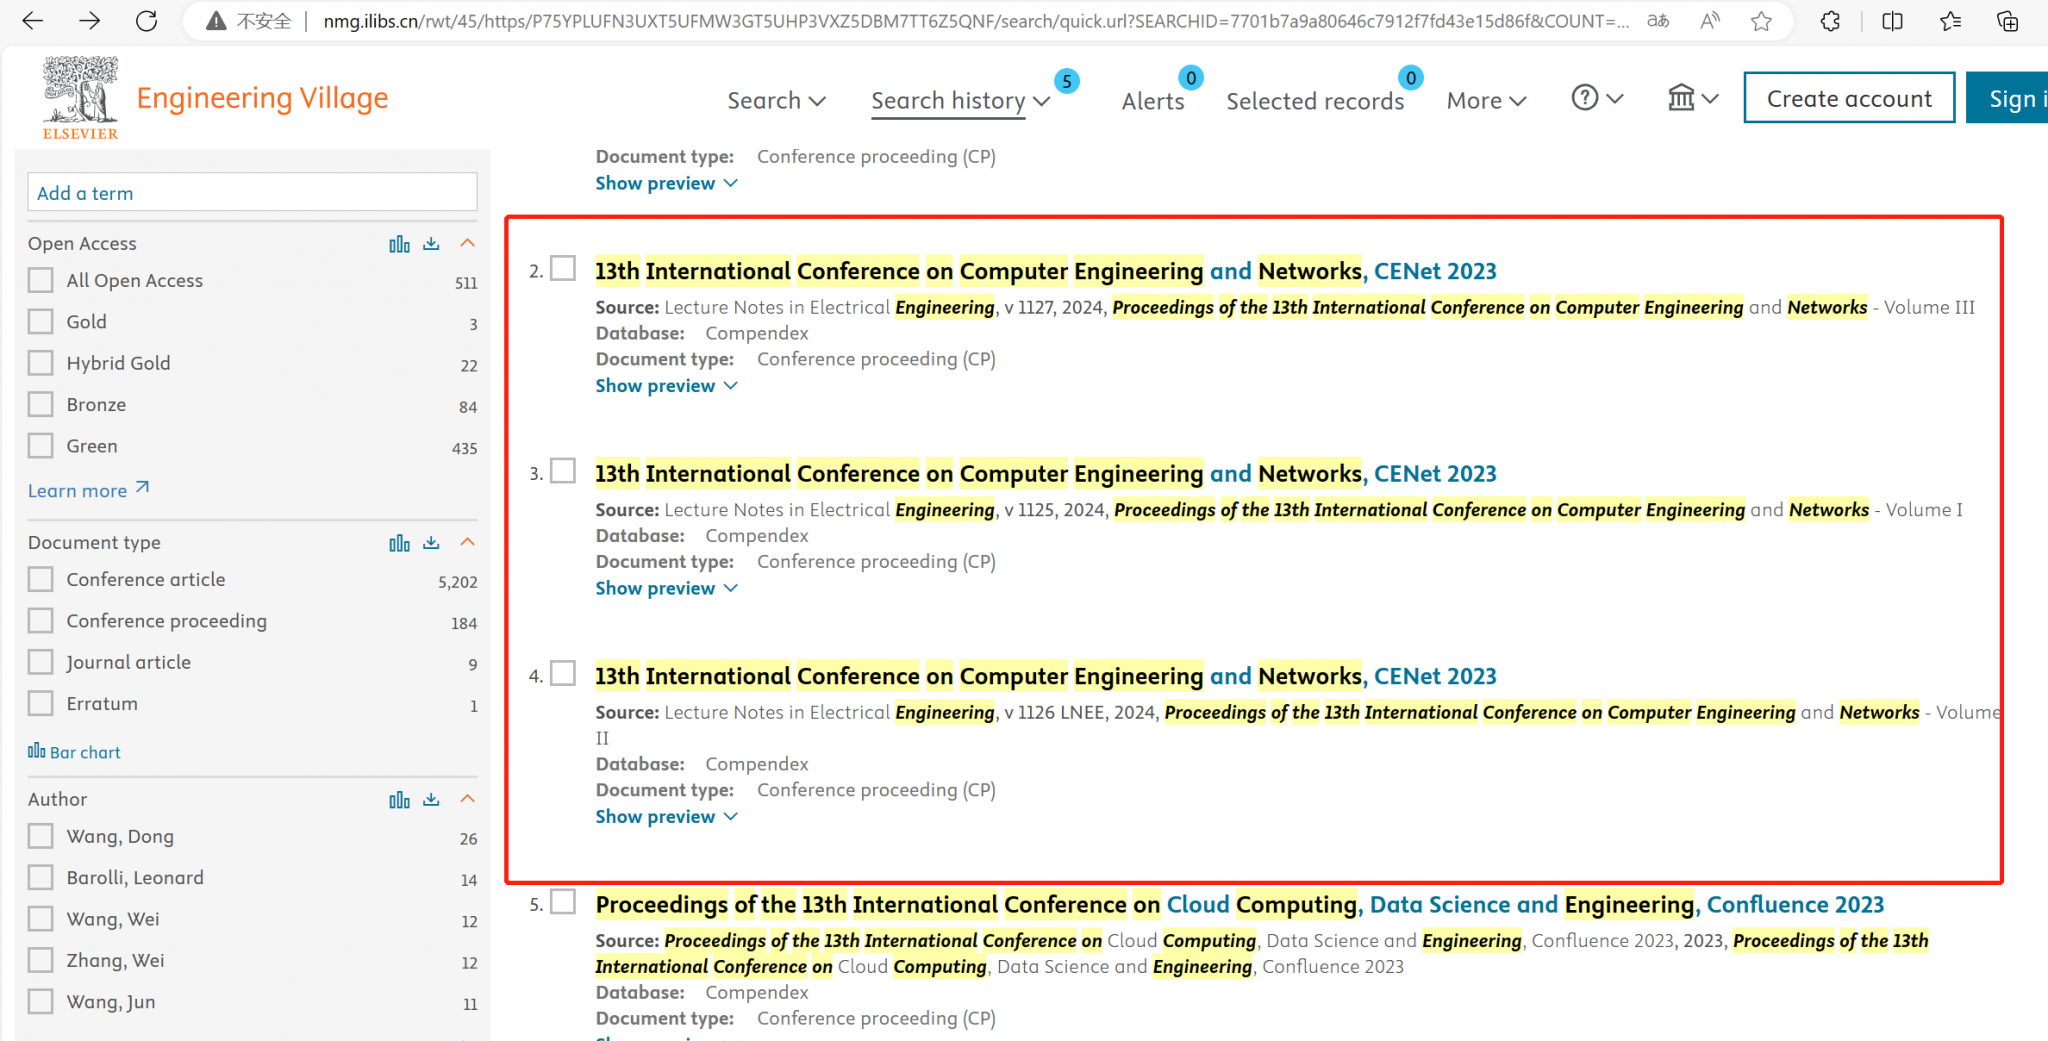Click the not-secure warning icon in address bar
Viewport: 2048px width, 1041px height.
pos(215,21)
